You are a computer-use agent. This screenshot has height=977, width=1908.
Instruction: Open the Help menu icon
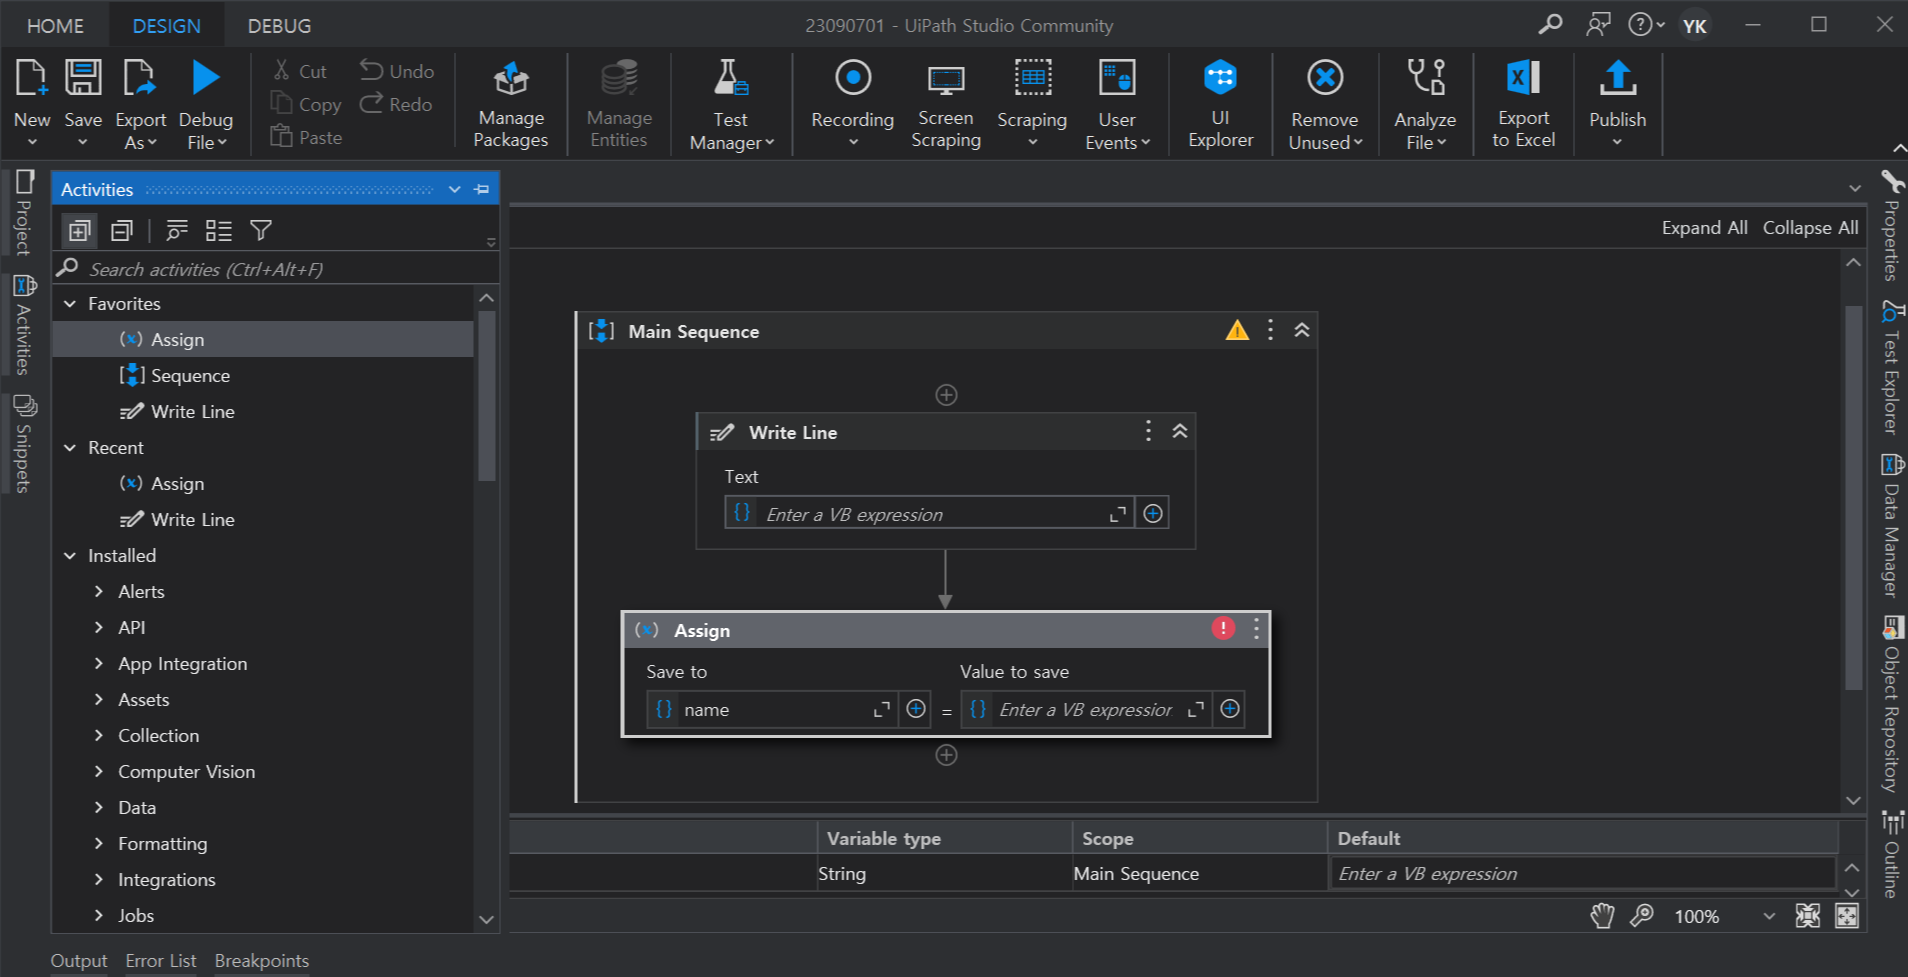[x=1645, y=24]
